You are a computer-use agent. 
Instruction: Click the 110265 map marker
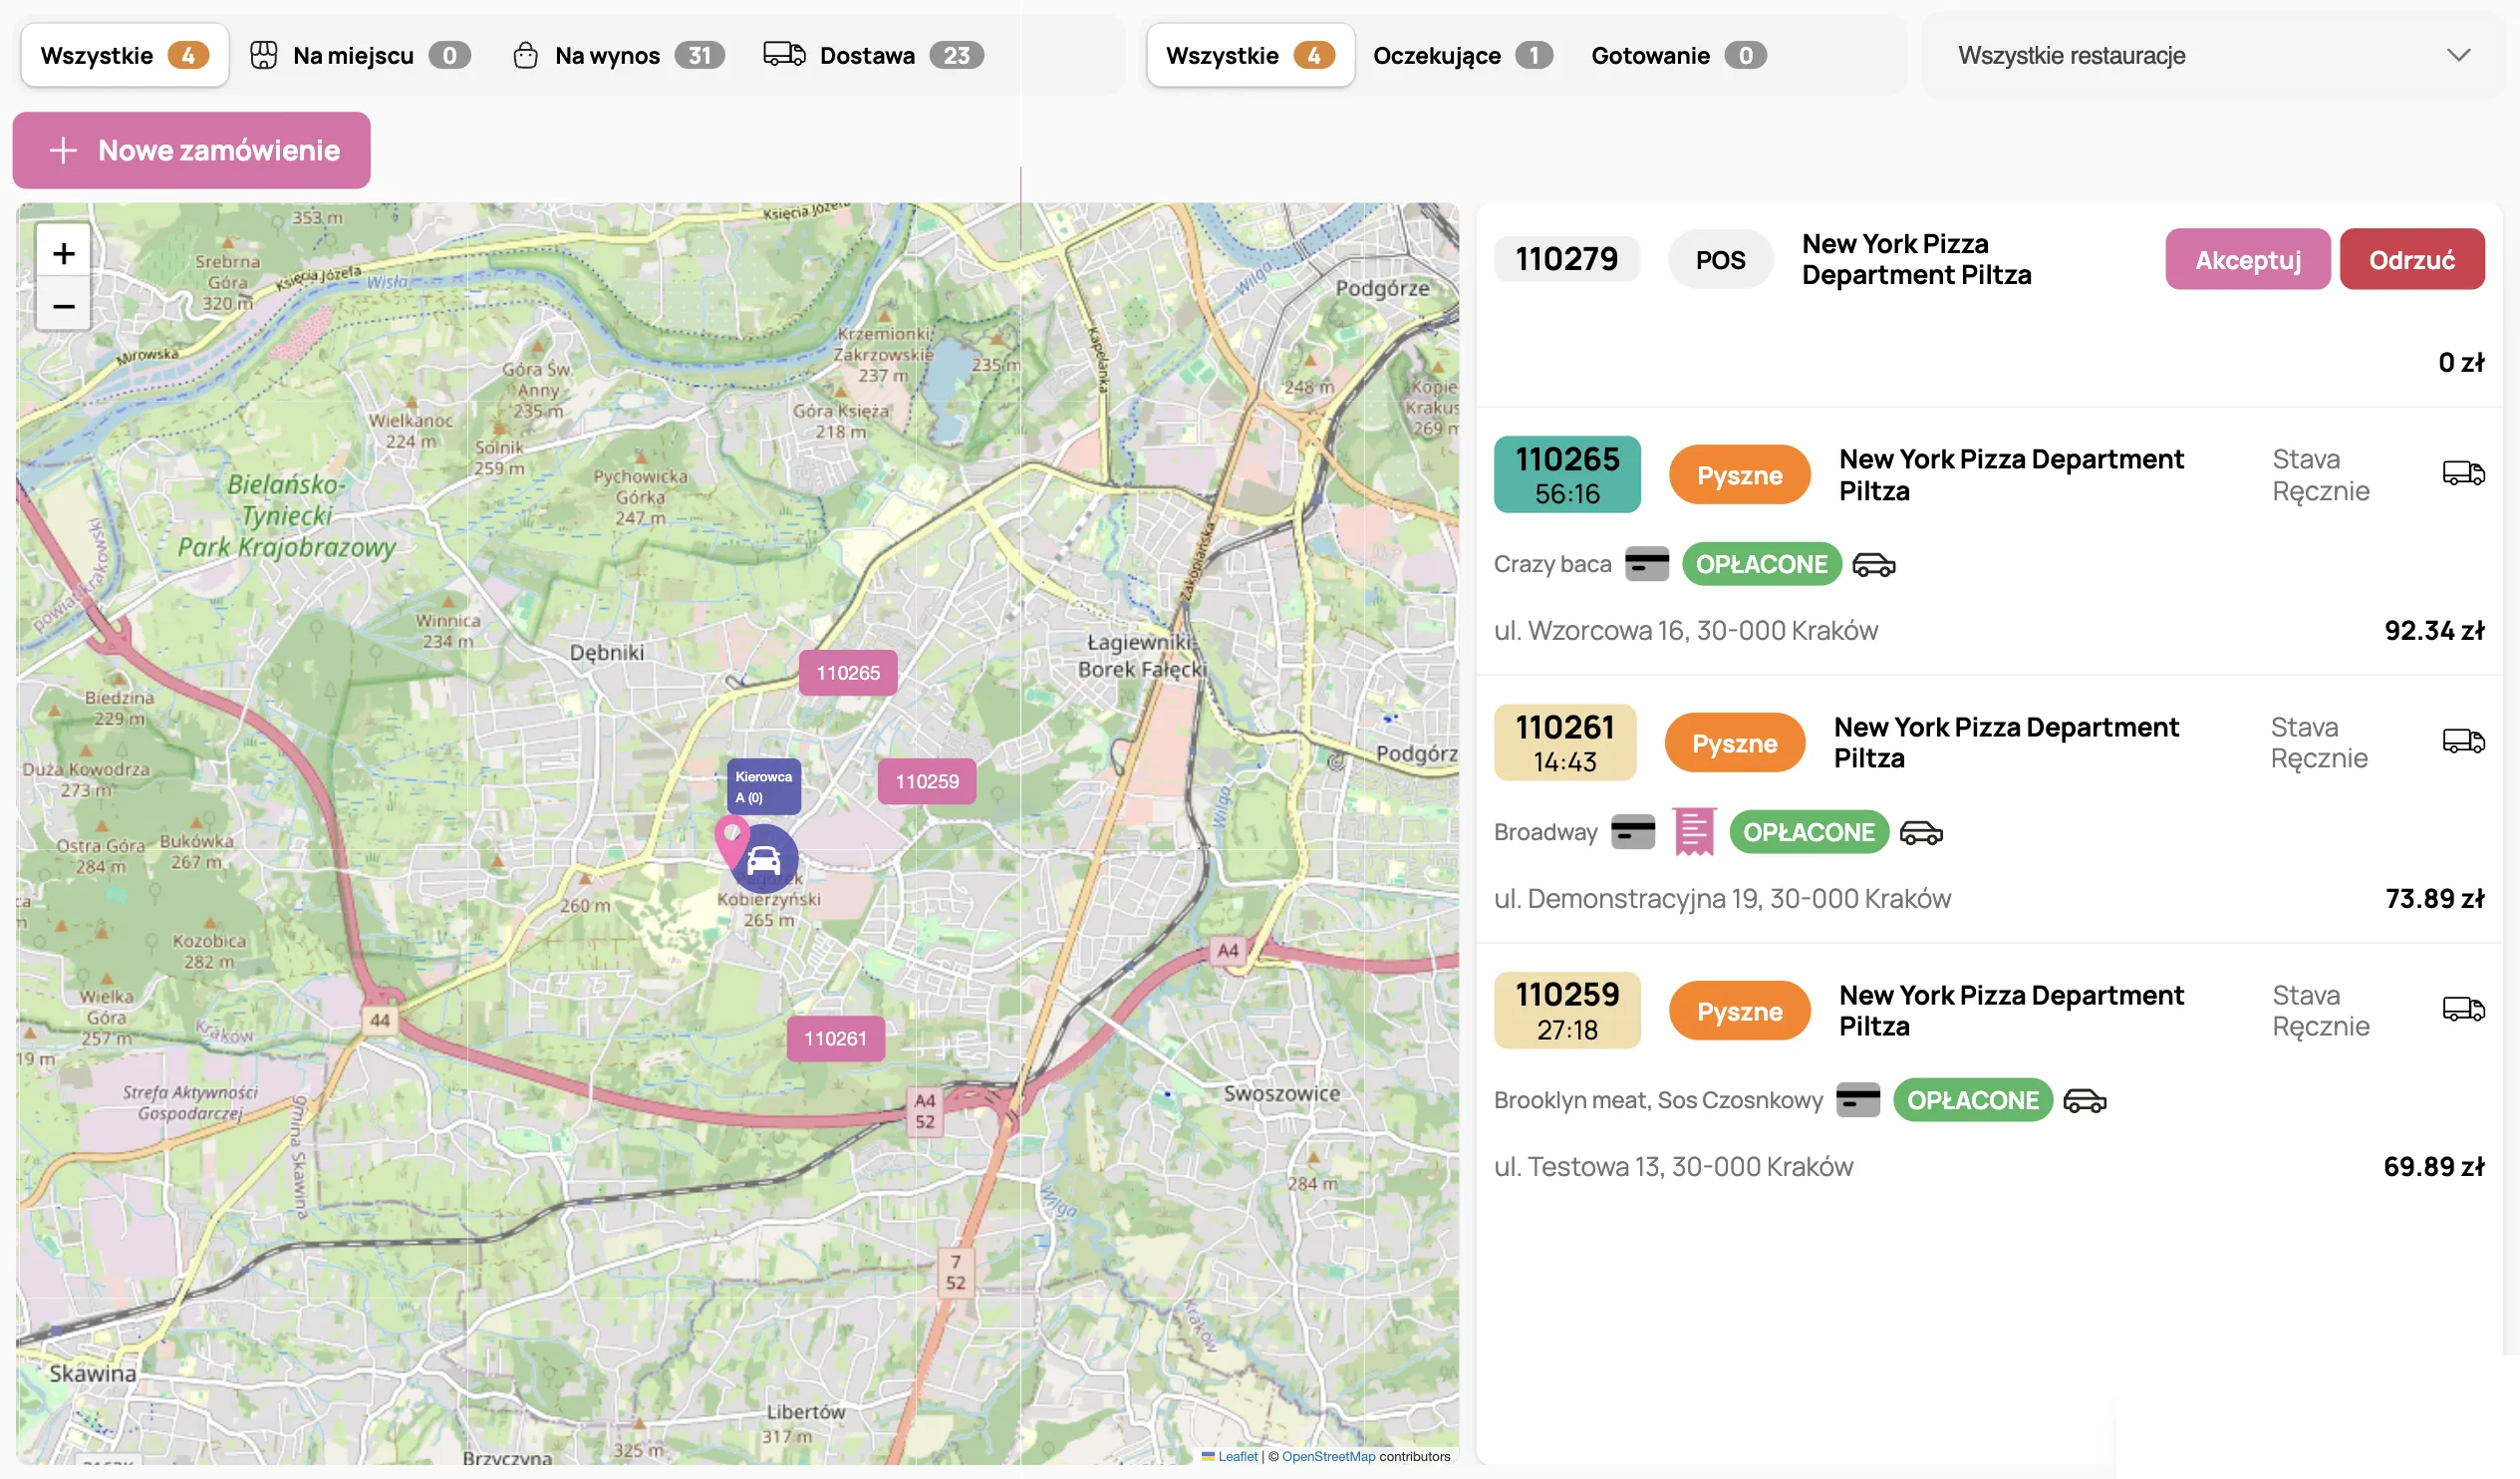point(848,673)
